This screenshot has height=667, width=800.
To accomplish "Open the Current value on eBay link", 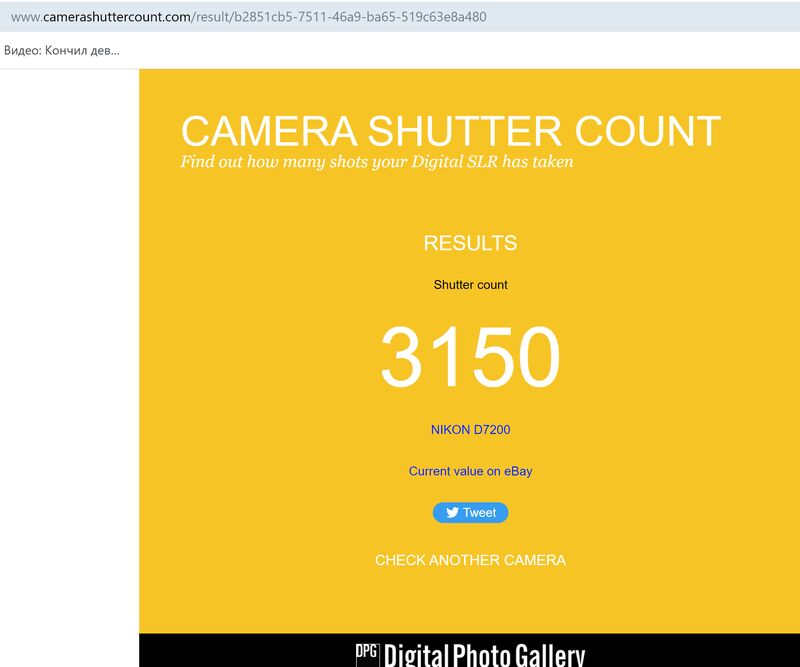I will click(470, 471).
